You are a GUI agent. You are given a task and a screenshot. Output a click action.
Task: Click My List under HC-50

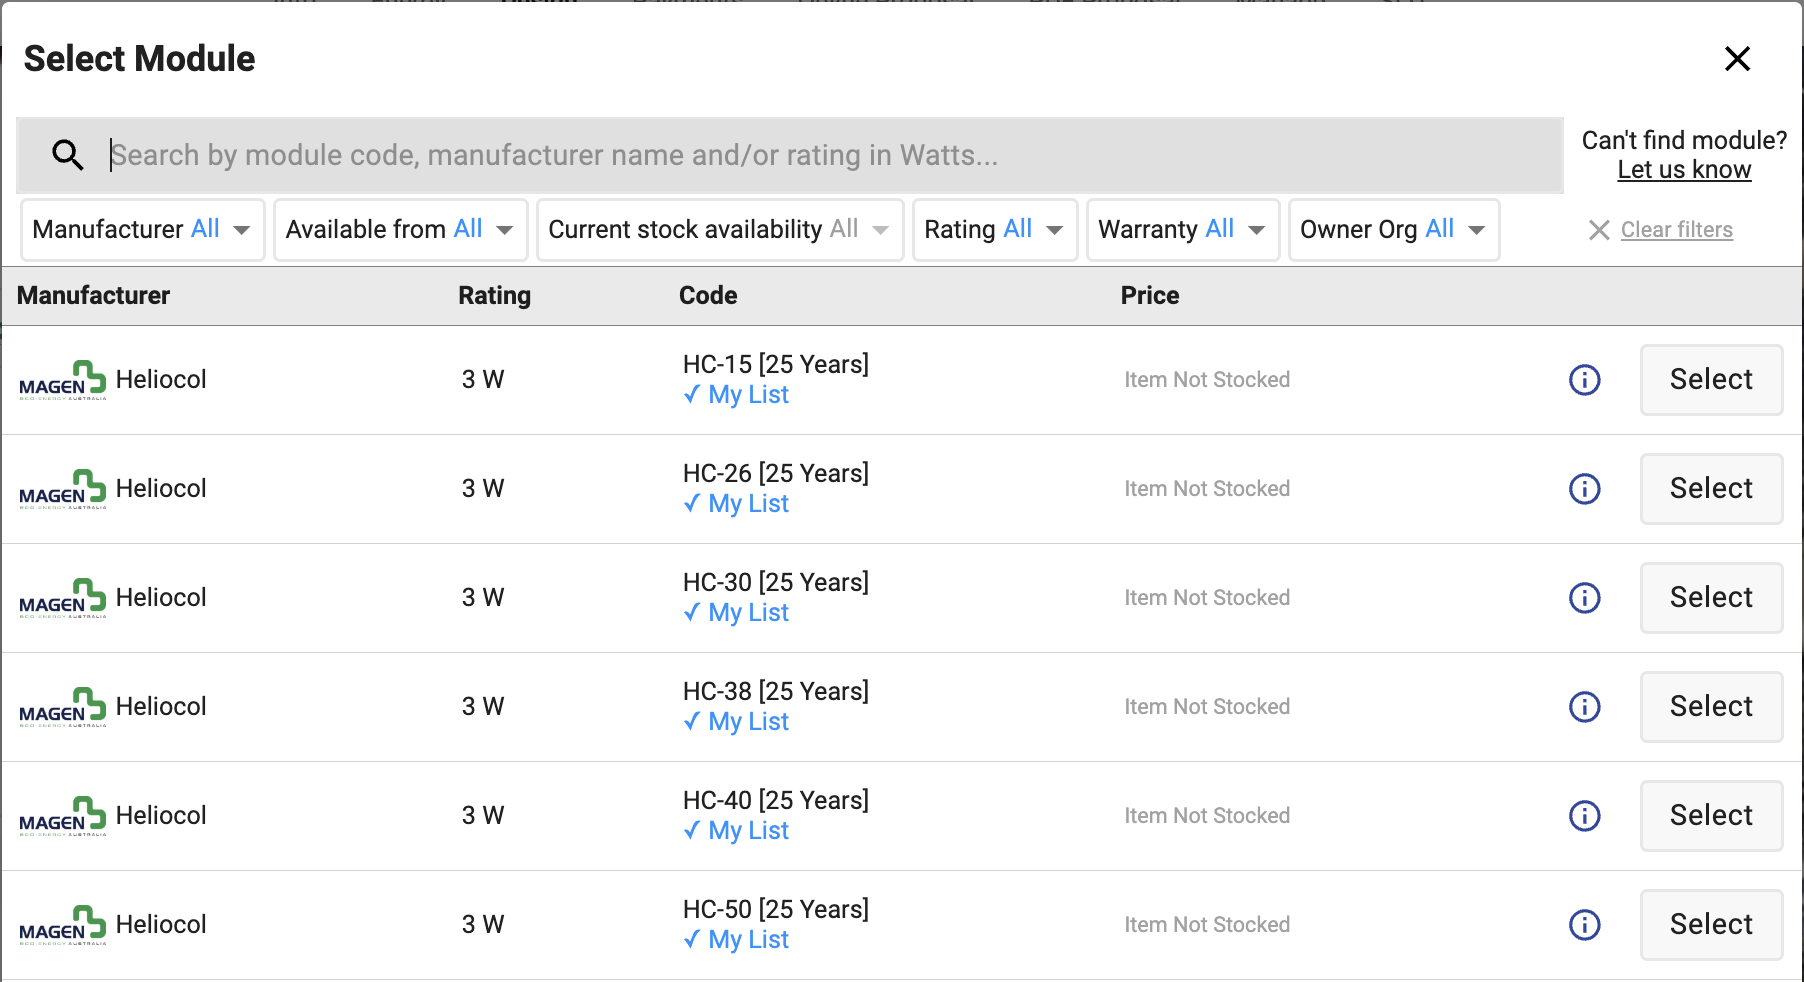[736, 940]
